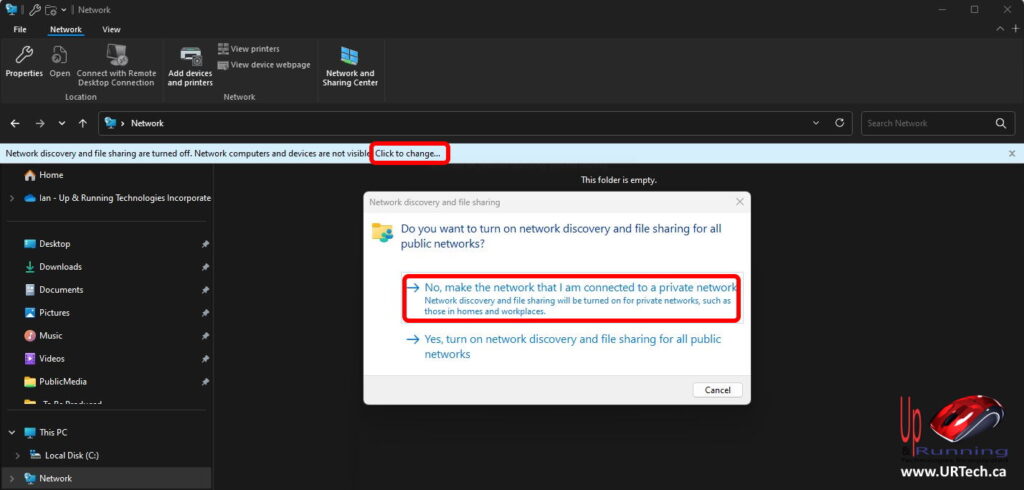Screen dimensions: 1024x490
Task: Open Network and Sharing Center from ribbon
Action: tap(349, 66)
